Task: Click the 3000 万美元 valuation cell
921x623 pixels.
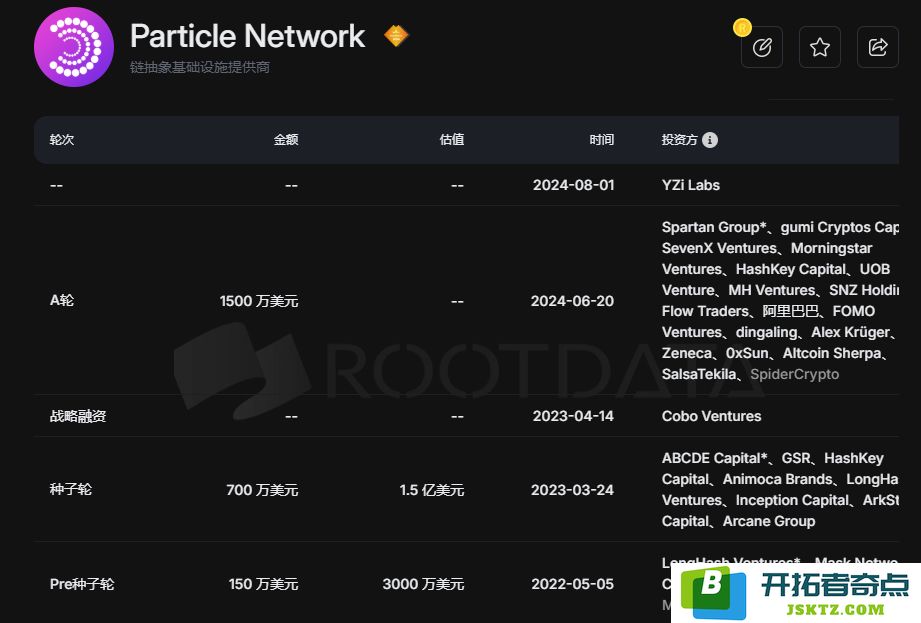Action: 423,584
